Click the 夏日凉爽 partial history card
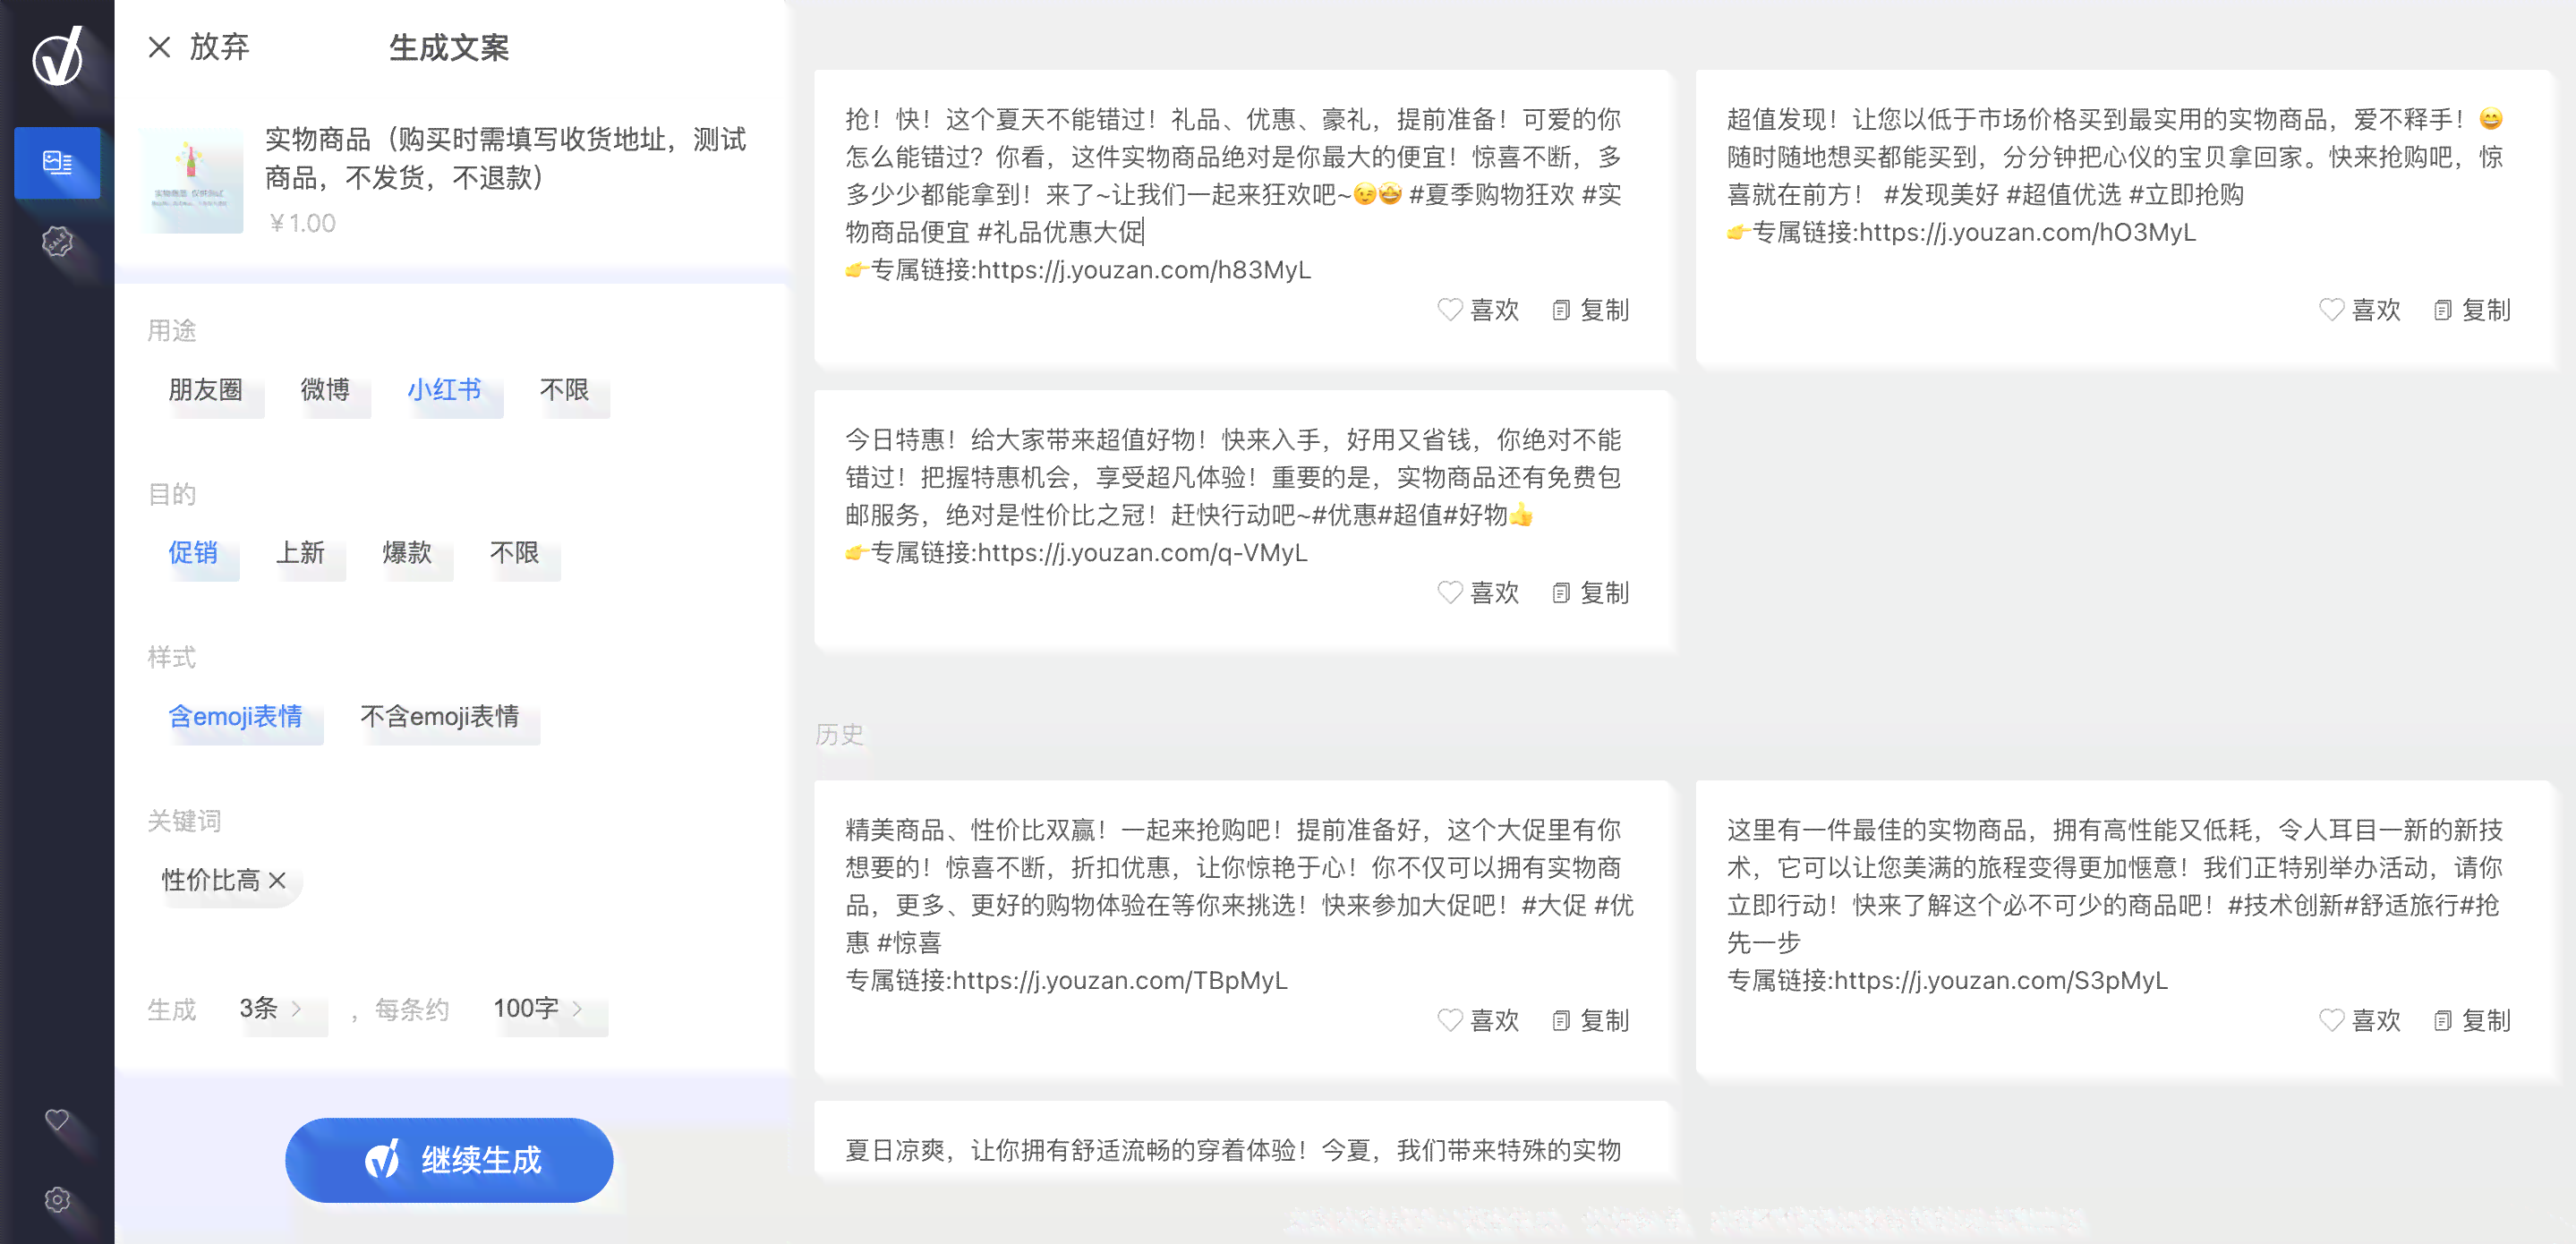The image size is (2576, 1244). [x=1242, y=1141]
